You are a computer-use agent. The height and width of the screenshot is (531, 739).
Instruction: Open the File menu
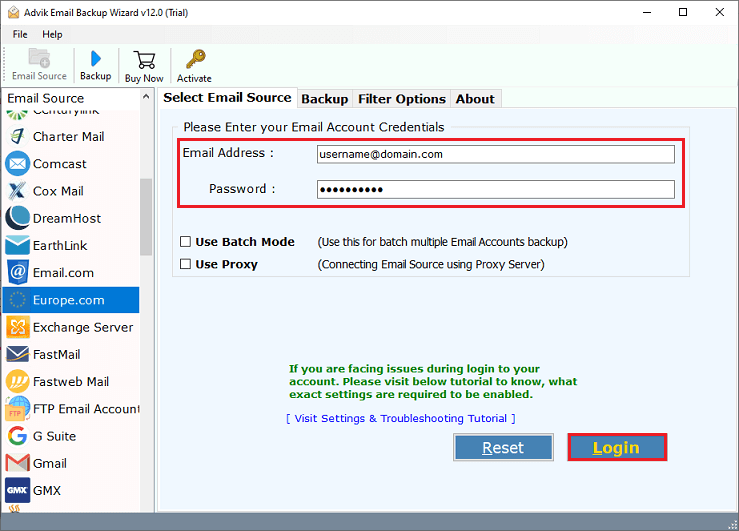pyautogui.click(x=20, y=34)
